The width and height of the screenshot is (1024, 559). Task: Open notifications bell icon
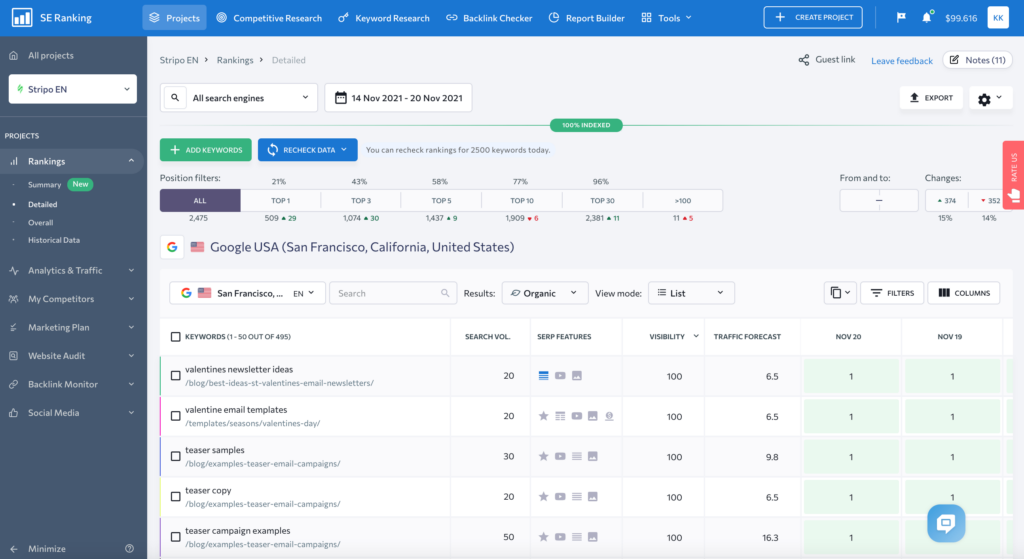927,18
